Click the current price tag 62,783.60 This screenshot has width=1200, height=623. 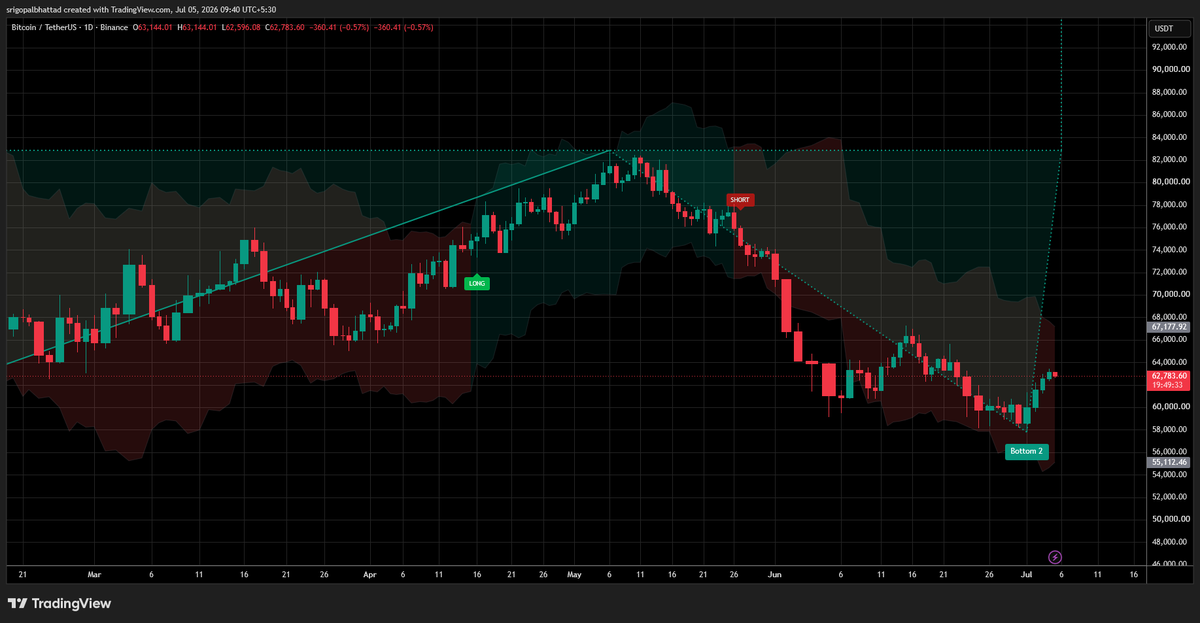point(1169,376)
